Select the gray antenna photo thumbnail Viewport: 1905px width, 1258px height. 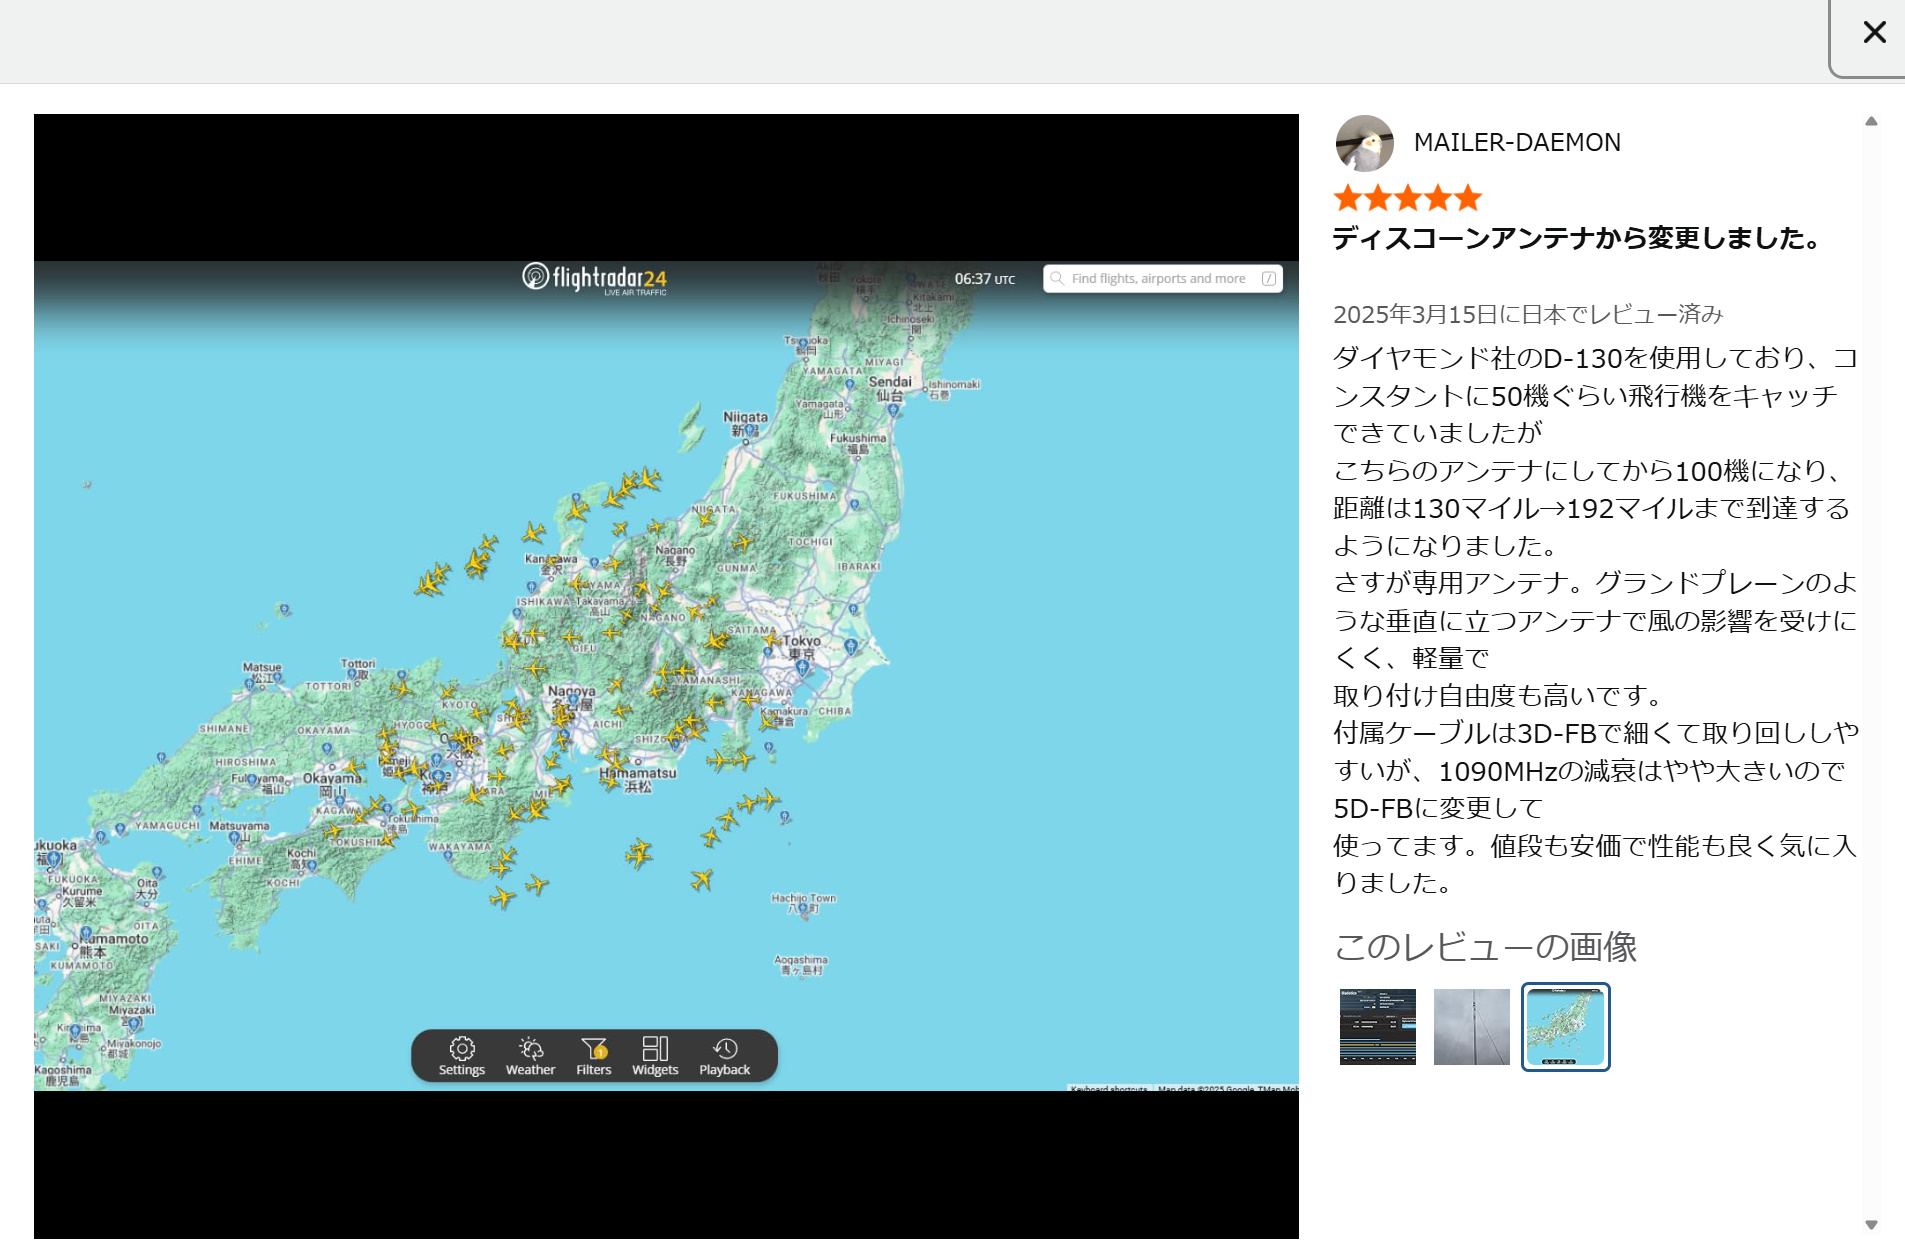pyautogui.click(x=1471, y=1027)
